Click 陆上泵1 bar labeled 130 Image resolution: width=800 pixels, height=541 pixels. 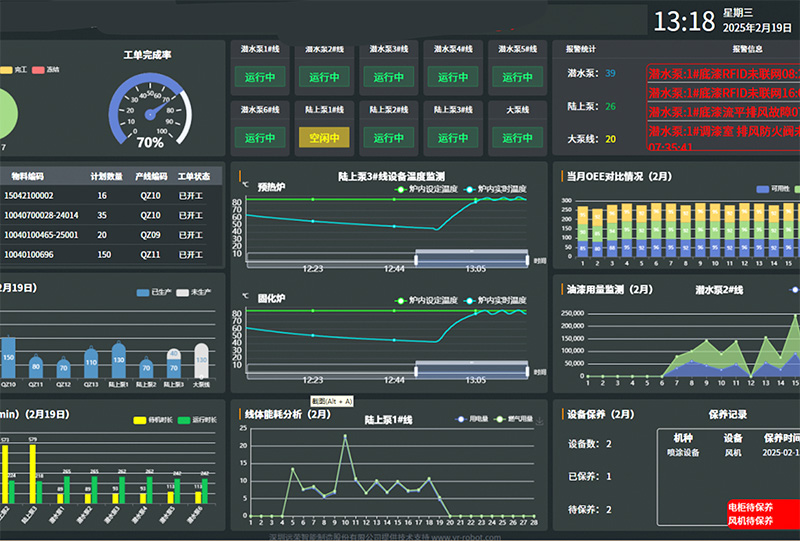tap(118, 360)
